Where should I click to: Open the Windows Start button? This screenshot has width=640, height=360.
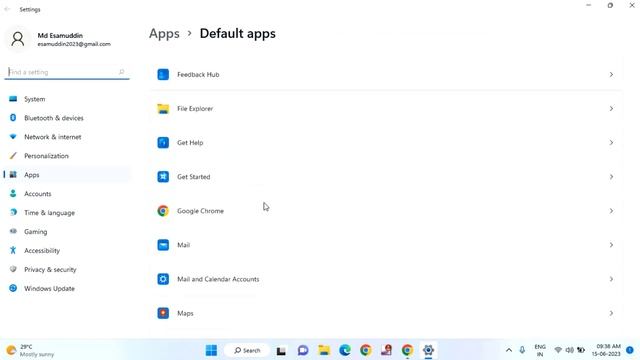point(211,350)
